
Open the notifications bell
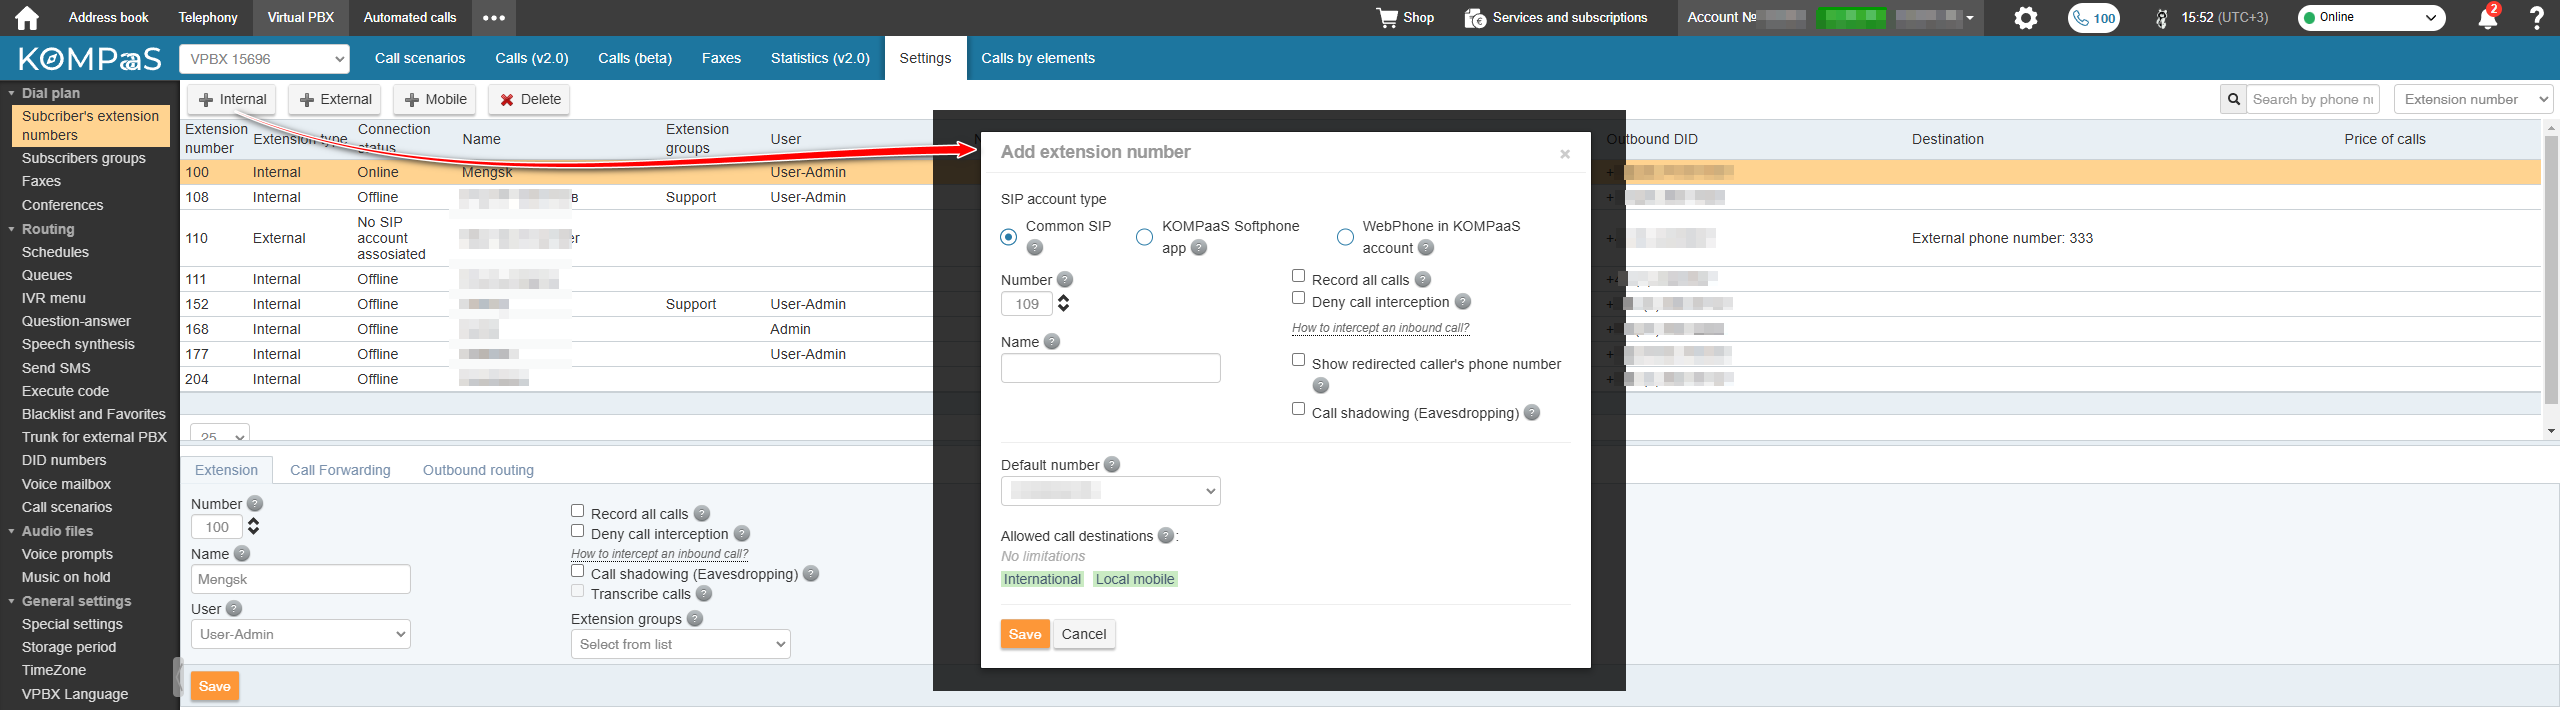click(2487, 18)
